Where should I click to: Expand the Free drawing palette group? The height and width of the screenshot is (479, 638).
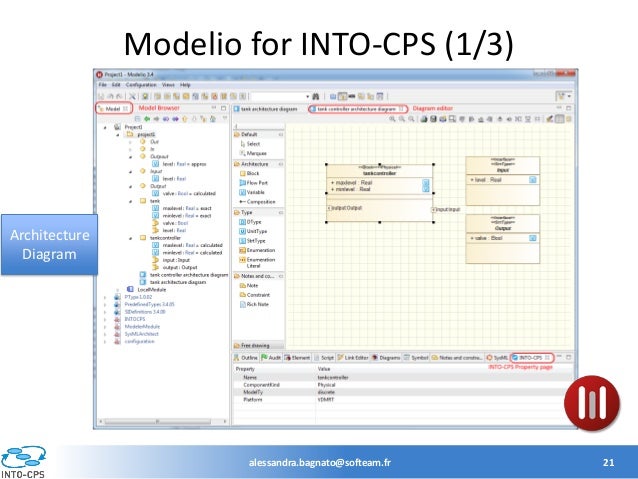pyautogui.click(x=258, y=346)
